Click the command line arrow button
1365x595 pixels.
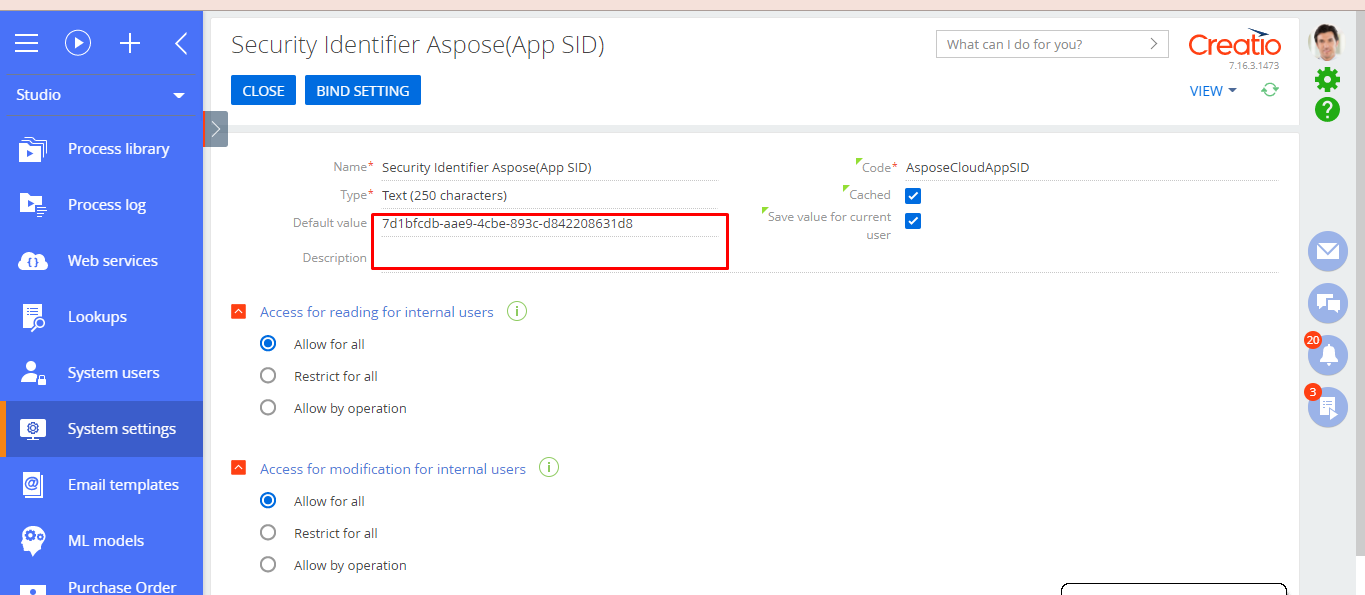coord(1154,44)
